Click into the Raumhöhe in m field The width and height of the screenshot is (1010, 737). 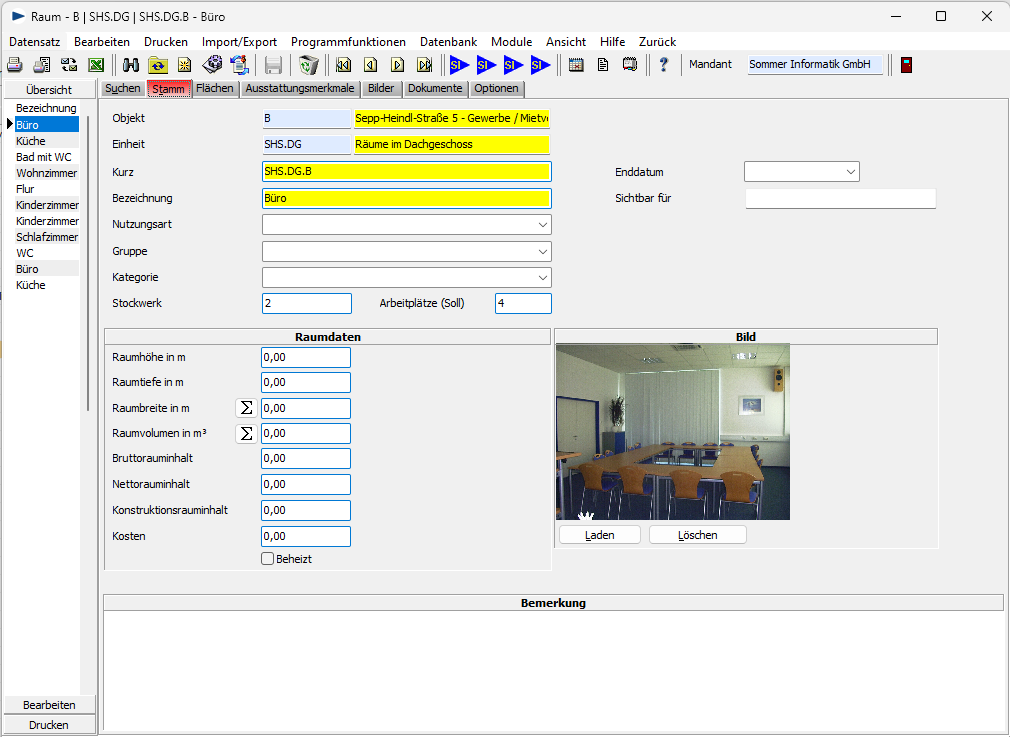click(306, 357)
